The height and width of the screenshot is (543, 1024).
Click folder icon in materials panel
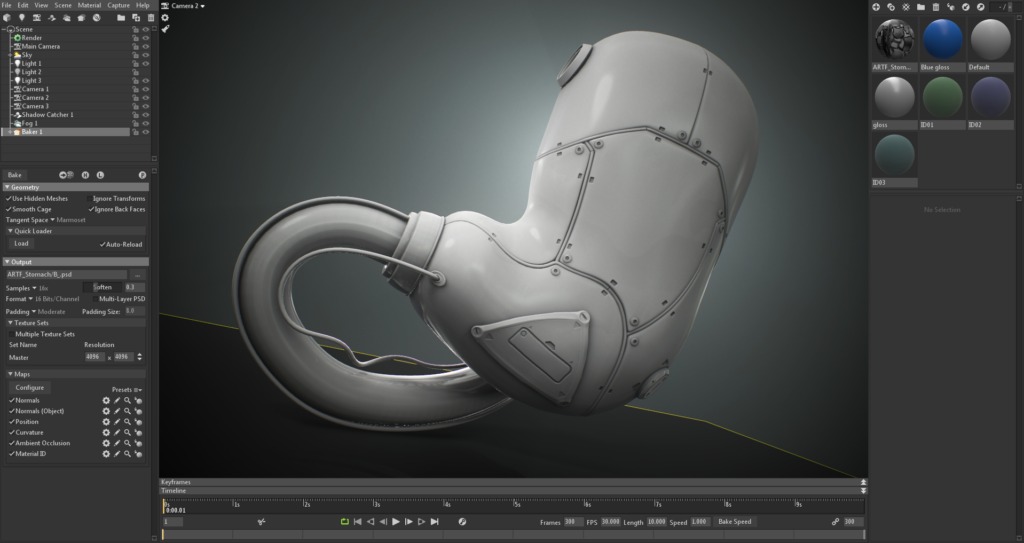[x=921, y=7]
